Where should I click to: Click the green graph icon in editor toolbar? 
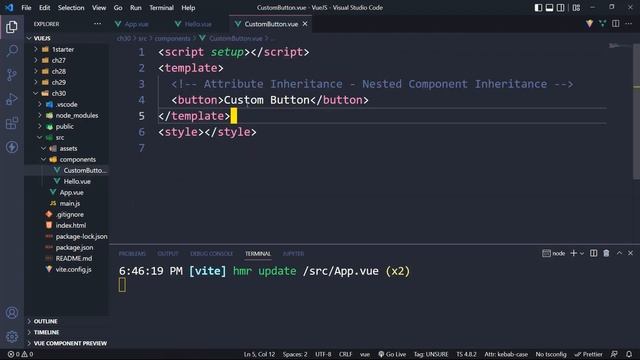coord(602,24)
